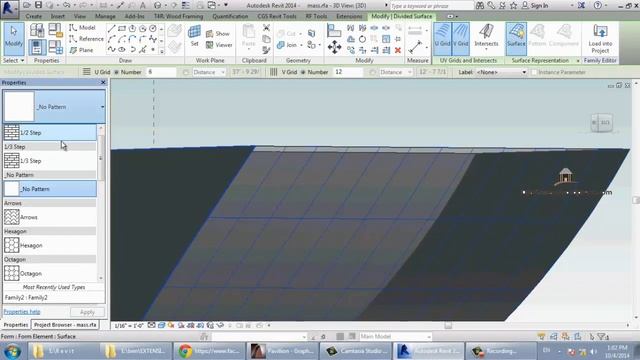640x360 pixels.
Task: Choose the Arrows pattern
Action: 50,217
